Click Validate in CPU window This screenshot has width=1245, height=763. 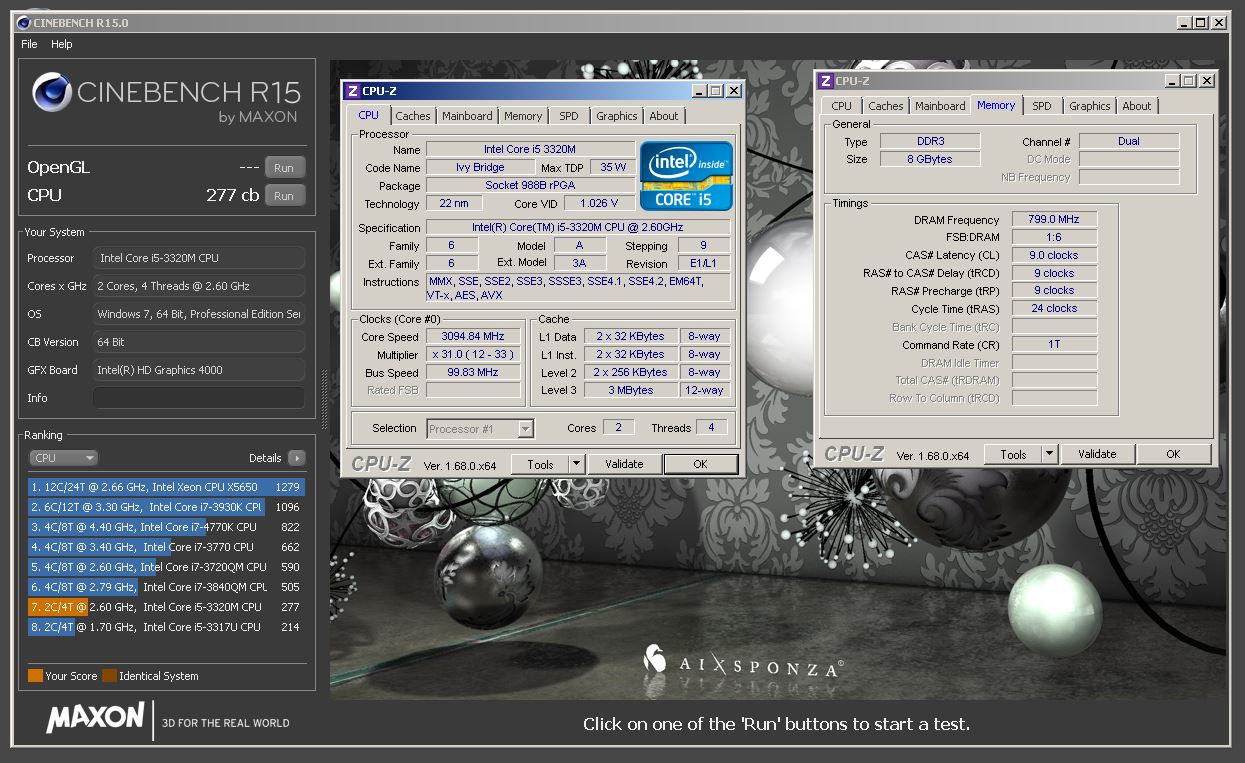point(624,464)
